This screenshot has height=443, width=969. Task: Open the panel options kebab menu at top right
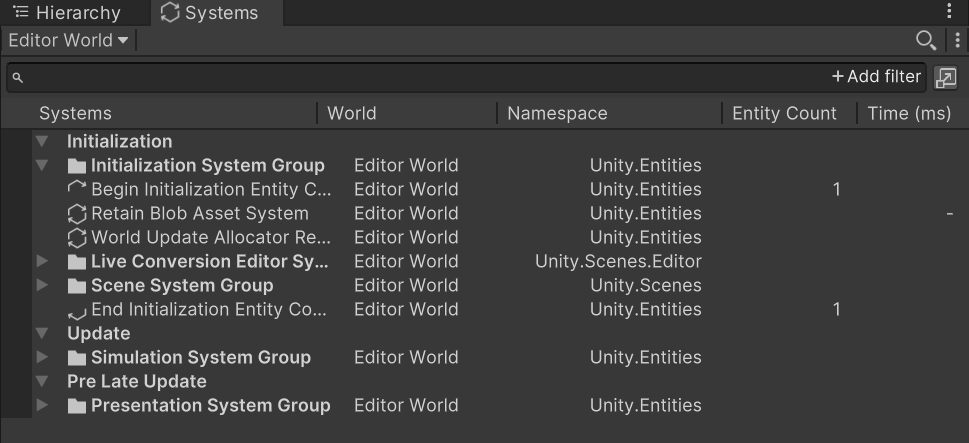949,11
